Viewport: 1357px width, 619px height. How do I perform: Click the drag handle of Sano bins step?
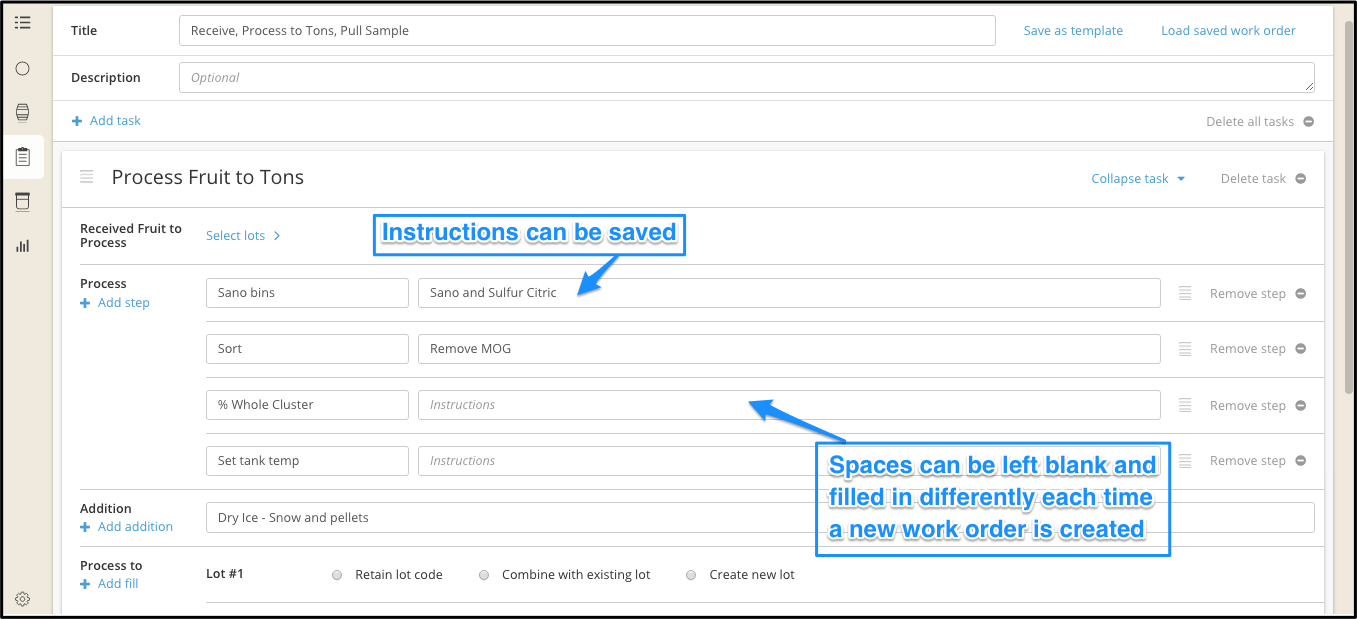pyautogui.click(x=1185, y=293)
